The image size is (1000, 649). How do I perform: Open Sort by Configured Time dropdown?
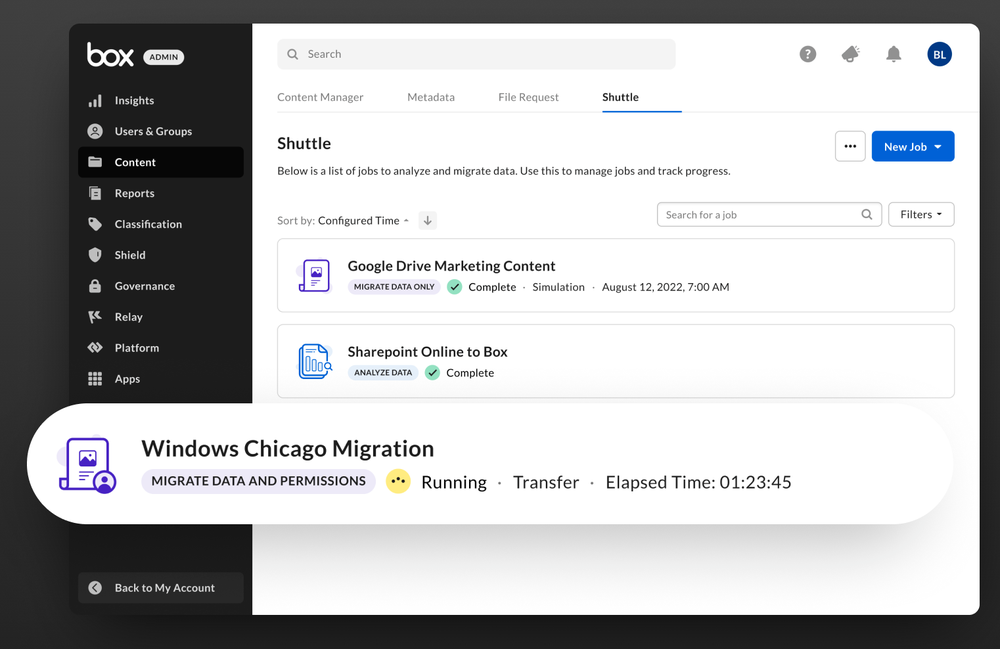(364, 221)
